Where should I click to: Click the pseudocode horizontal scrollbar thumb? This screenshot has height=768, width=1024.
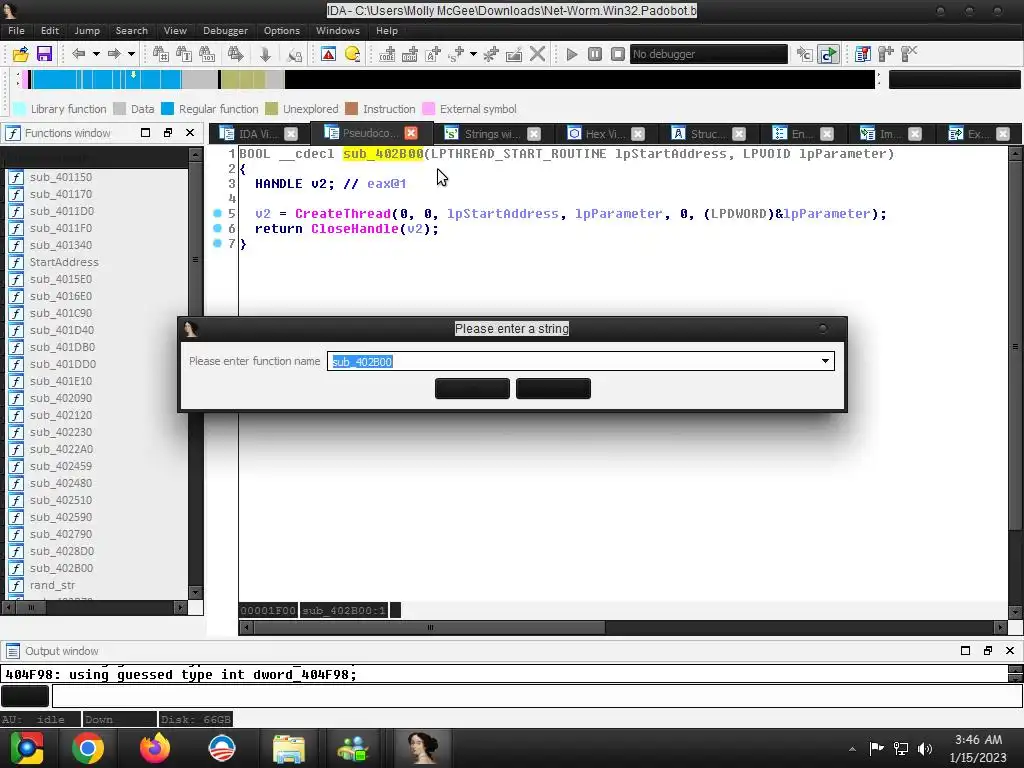click(429, 628)
